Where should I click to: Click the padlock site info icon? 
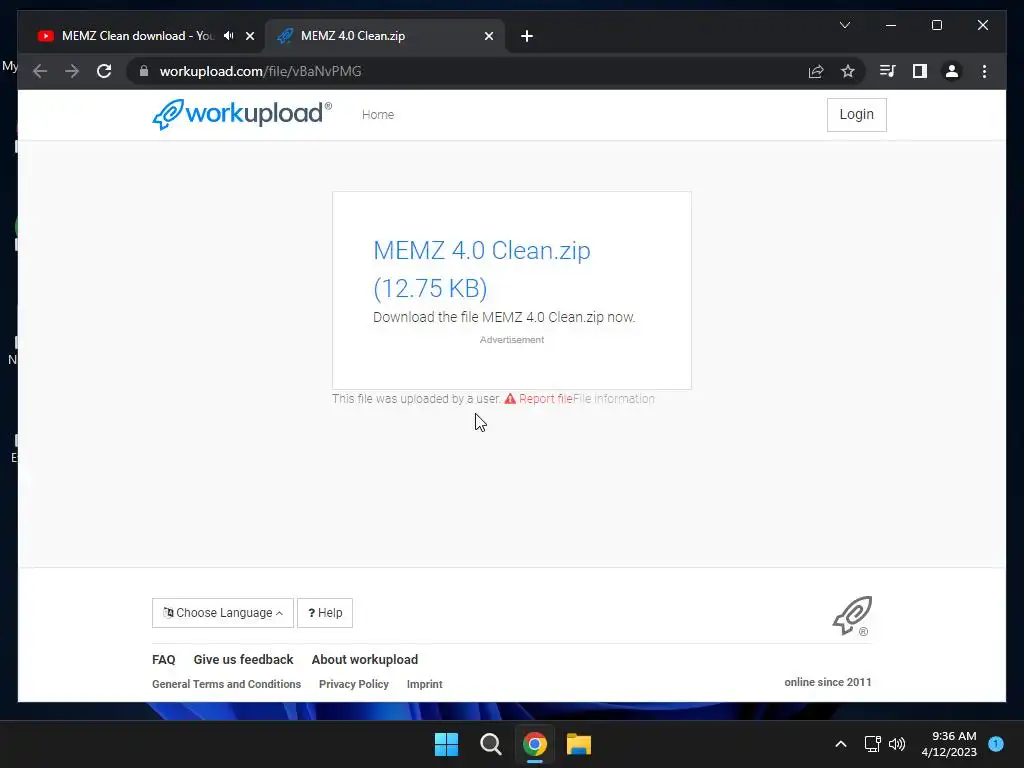point(144,71)
